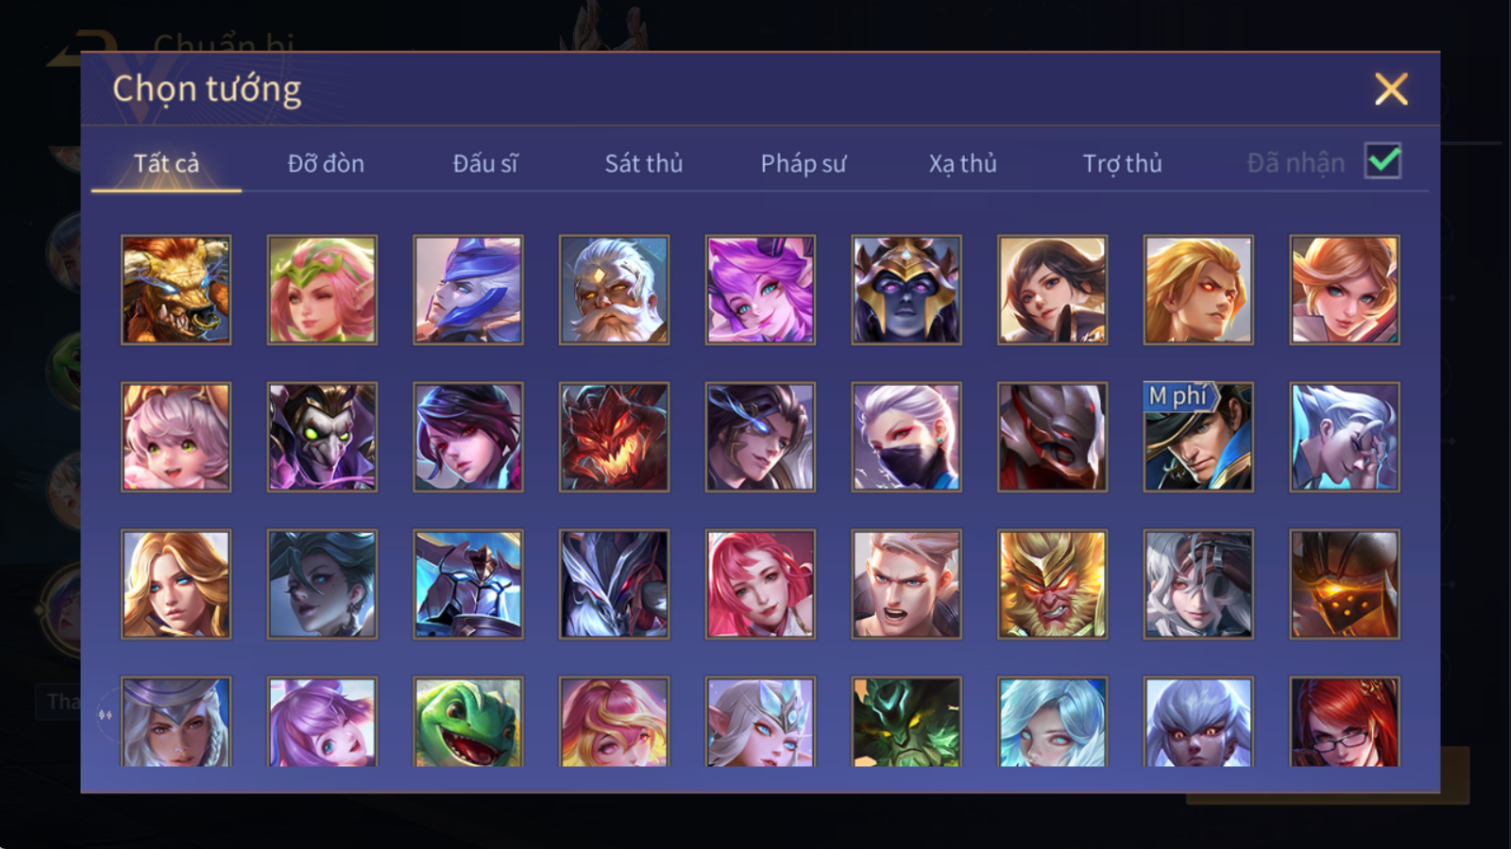
Task: Select the Tất cả tab
Action: [166, 163]
